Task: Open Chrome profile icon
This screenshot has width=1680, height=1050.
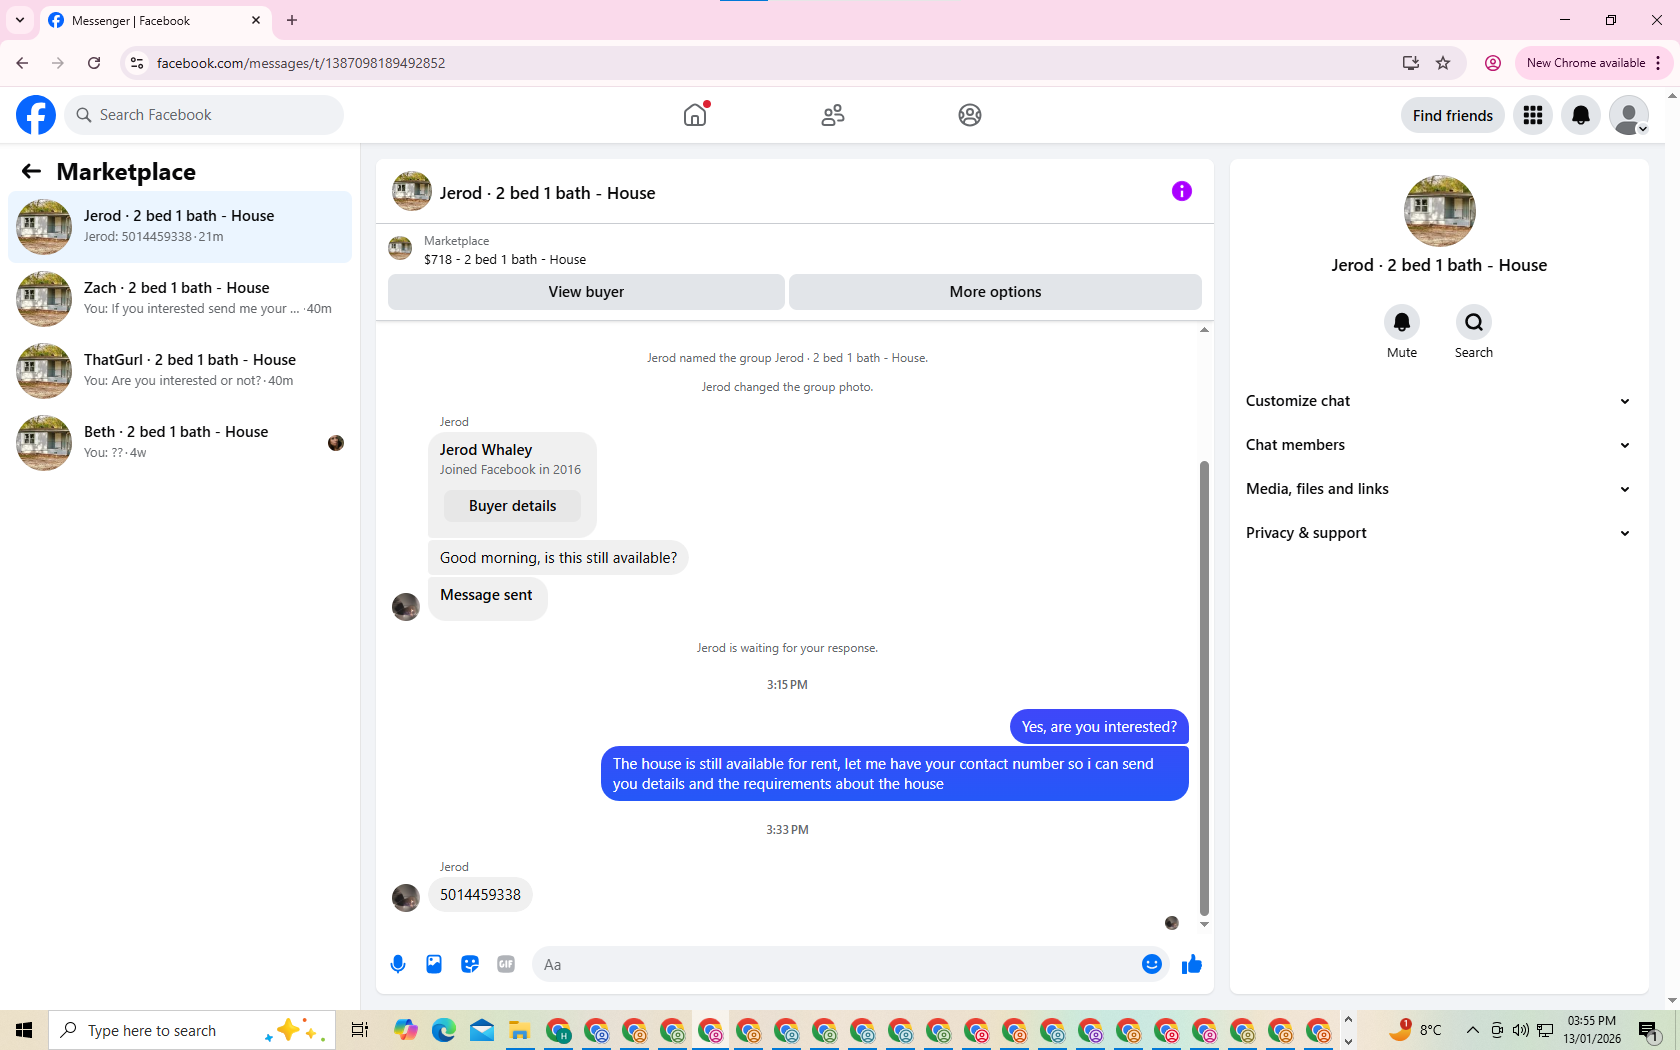Action: point(1493,63)
